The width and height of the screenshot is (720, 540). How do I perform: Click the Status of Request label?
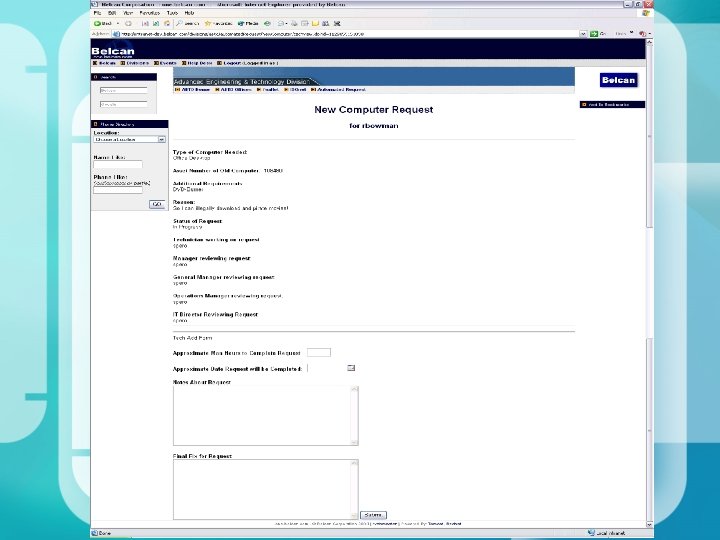point(197,221)
